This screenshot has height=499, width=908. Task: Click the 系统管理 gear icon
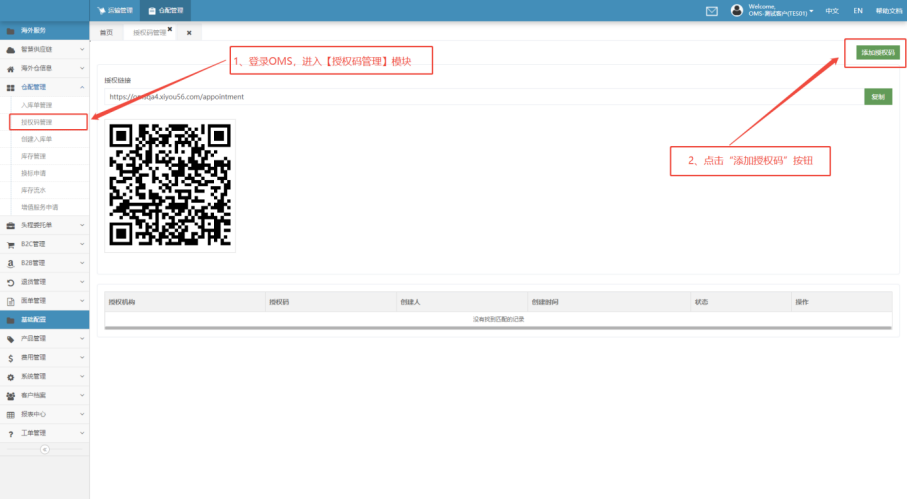pyautogui.click(x=10, y=377)
